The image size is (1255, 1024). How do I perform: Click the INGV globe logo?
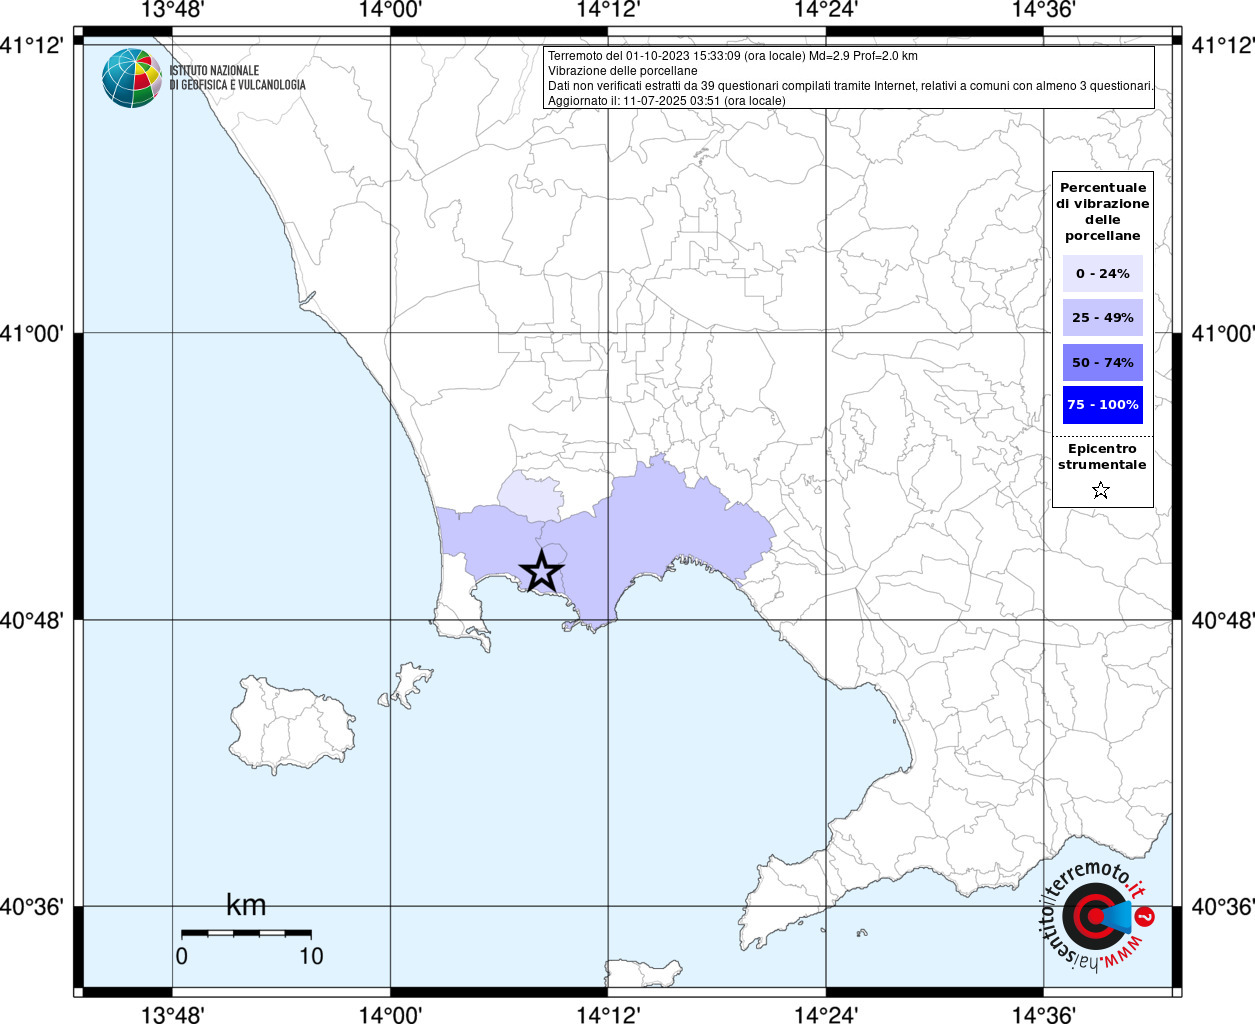131,78
